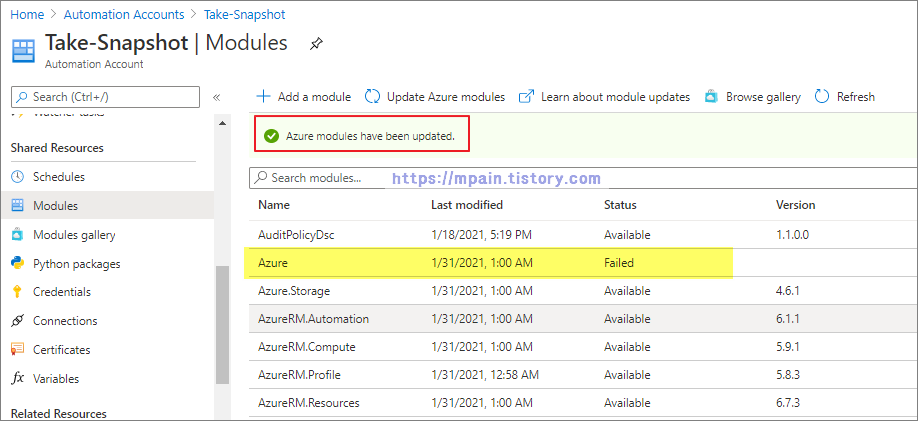This screenshot has width=918, height=421.
Task: Click the Modules icon in sidebar
Action: [x=18, y=206]
